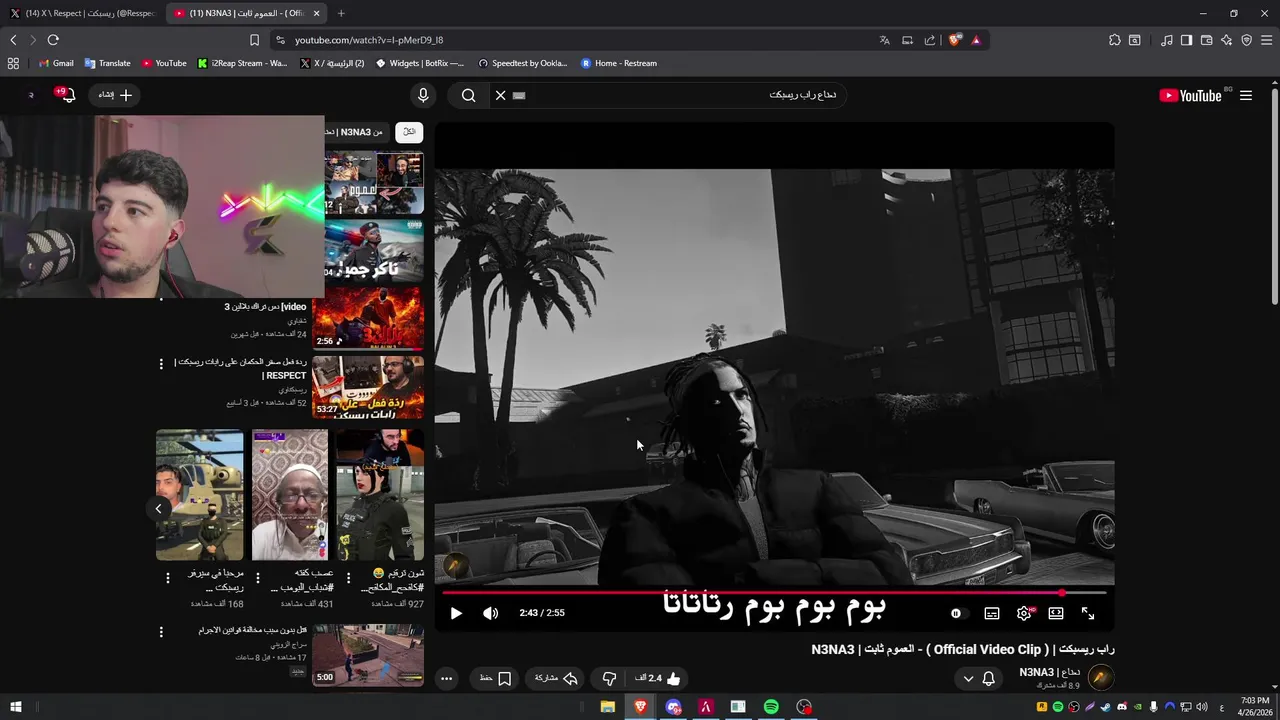The width and height of the screenshot is (1280, 720).
Task: Click the إنشاء create button
Action: (116, 95)
